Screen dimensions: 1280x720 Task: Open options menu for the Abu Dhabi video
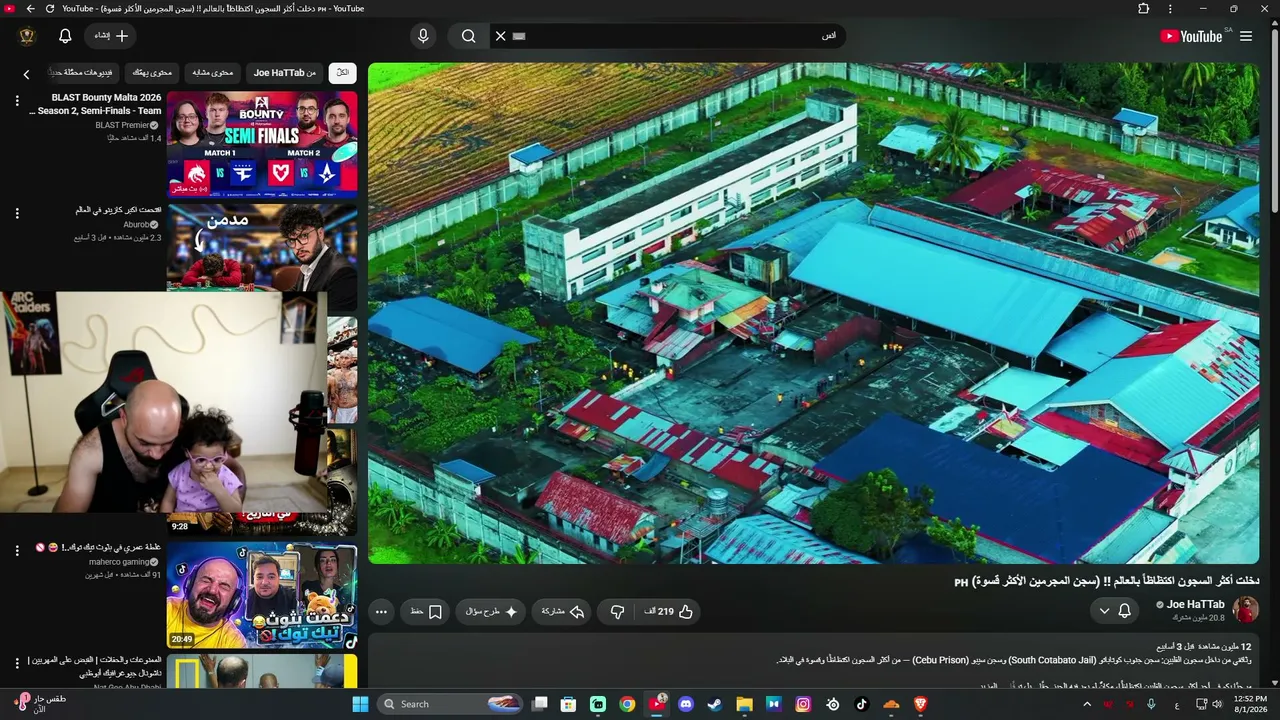point(17,664)
